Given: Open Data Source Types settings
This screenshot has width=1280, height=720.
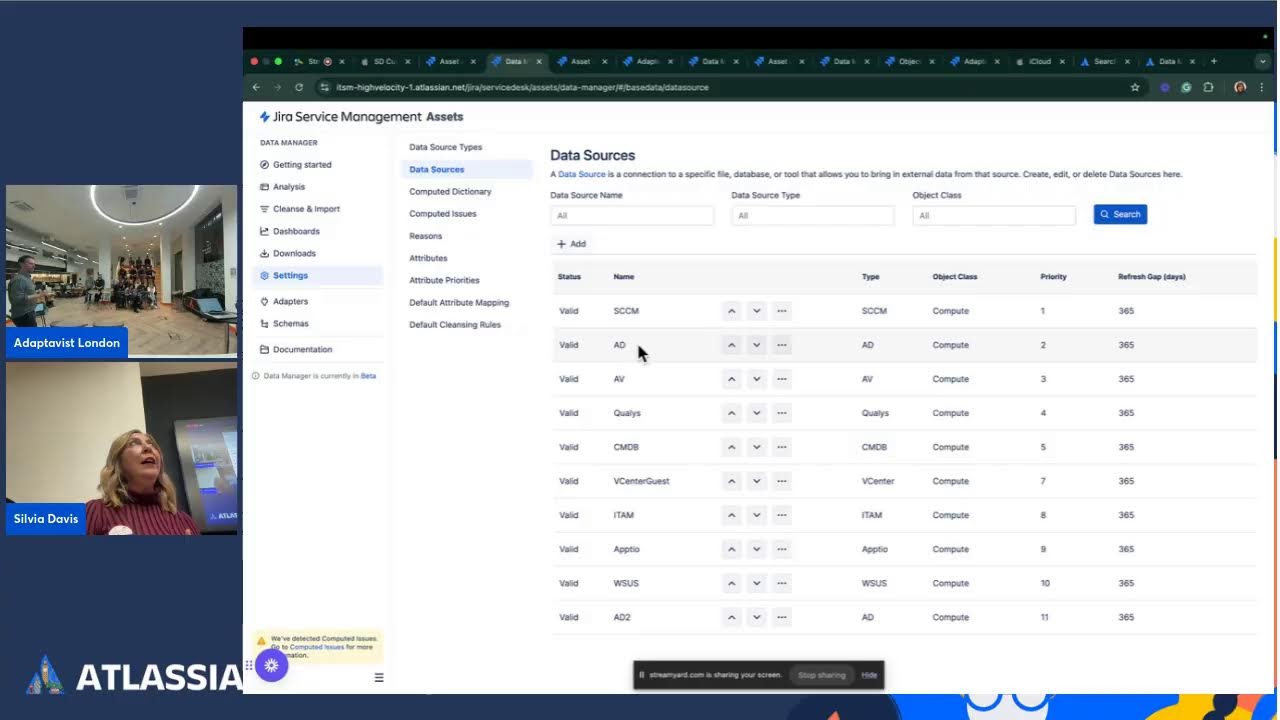Looking at the screenshot, I should [445, 147].
